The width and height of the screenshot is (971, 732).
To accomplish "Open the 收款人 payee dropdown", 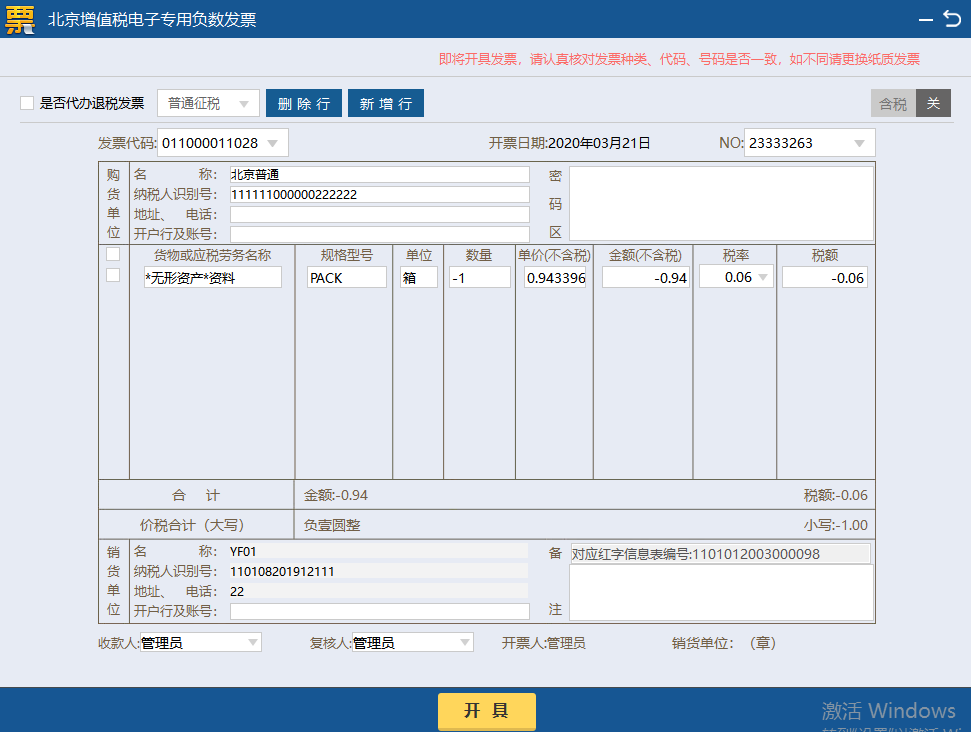I will 252,642.
